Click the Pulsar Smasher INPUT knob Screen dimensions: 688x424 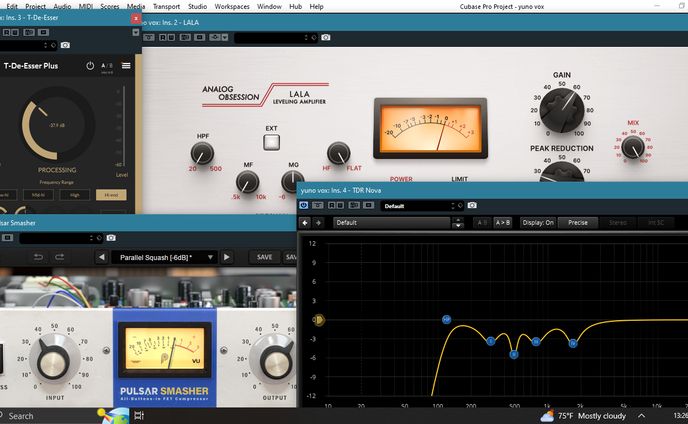point(54,359)
